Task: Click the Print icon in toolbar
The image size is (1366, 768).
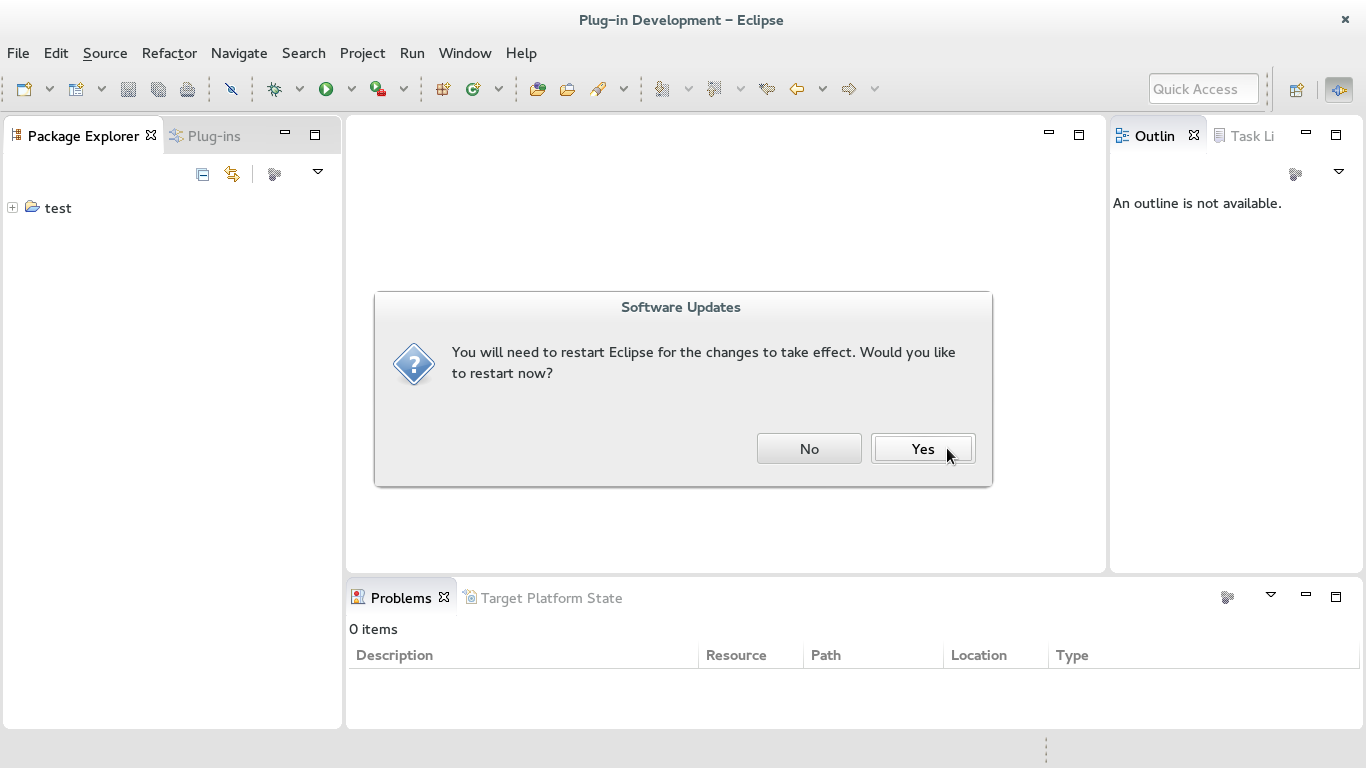Action: click(187, 89)
